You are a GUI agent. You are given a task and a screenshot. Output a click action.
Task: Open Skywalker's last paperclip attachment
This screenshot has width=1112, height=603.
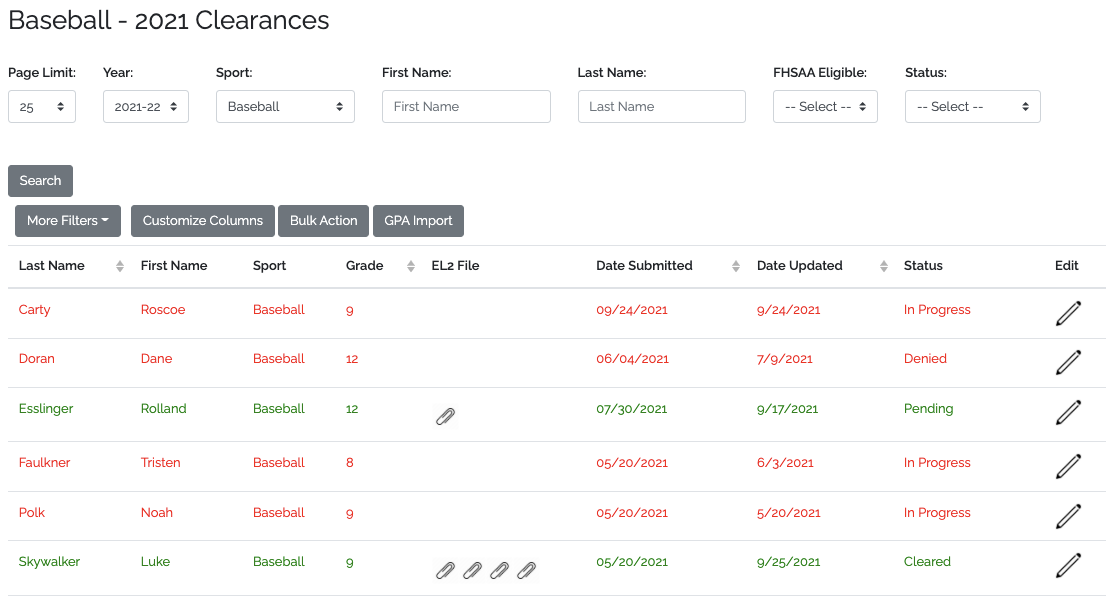pyautogui.click(x=527, y=570)
